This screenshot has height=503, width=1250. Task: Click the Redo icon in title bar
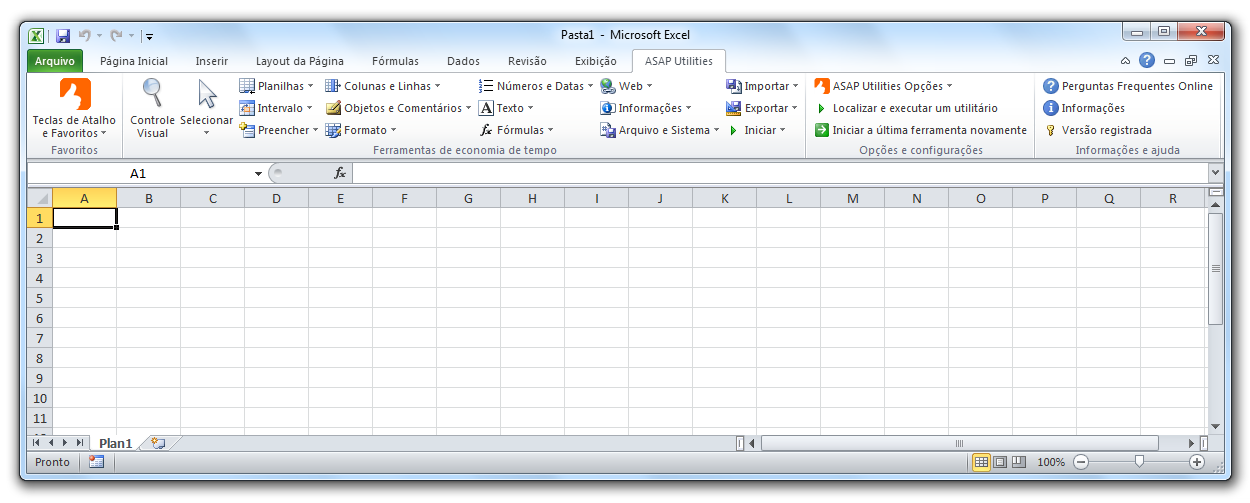(x=117, y=36)
